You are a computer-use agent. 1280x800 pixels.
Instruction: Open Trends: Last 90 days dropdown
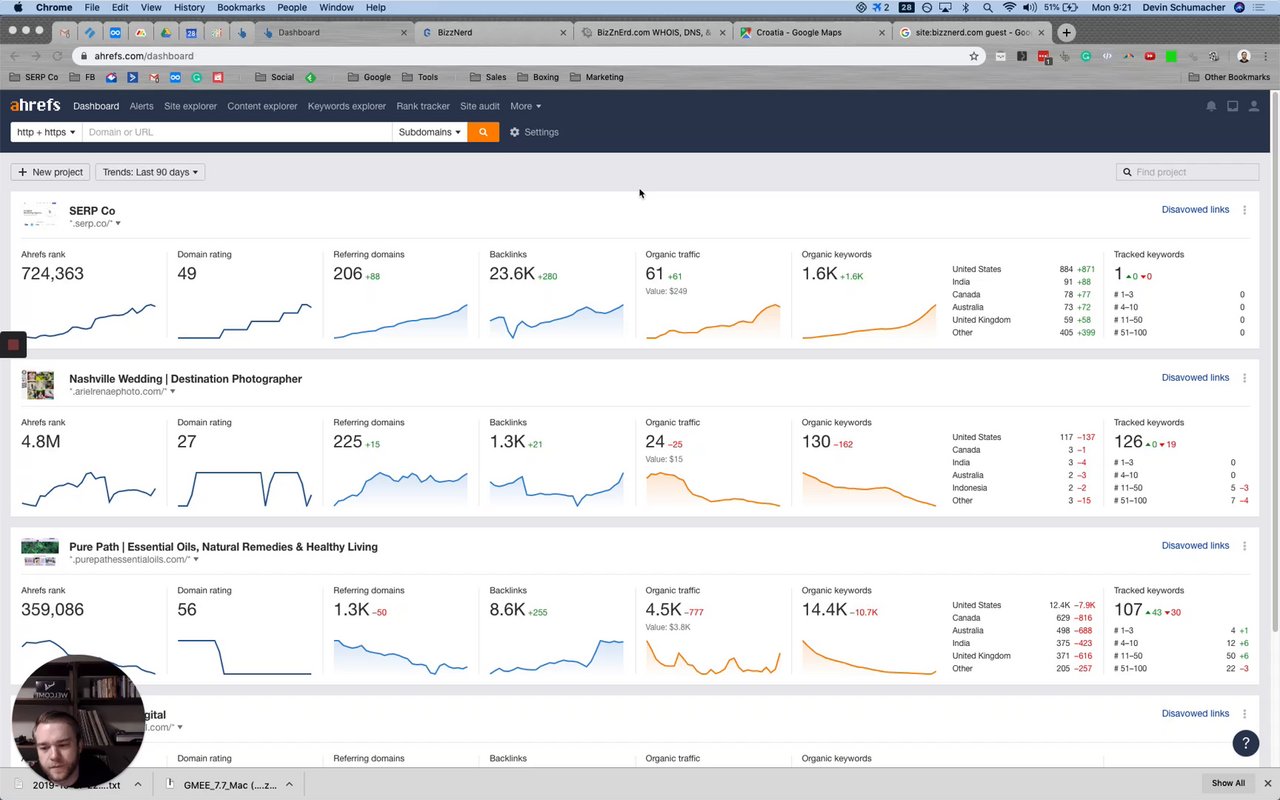[150, 172]
